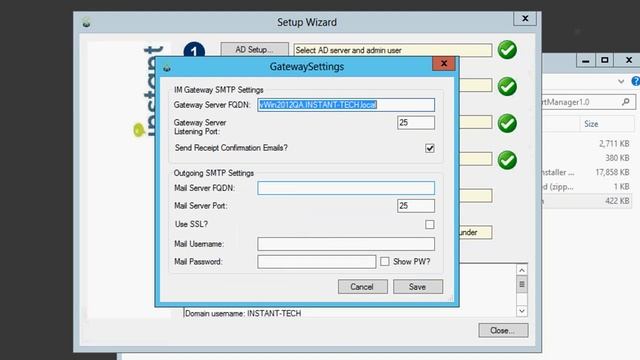640x360 pixels.
Task: Click the GatewaySettings title bar icon
Action: click(x=167, y=67)
